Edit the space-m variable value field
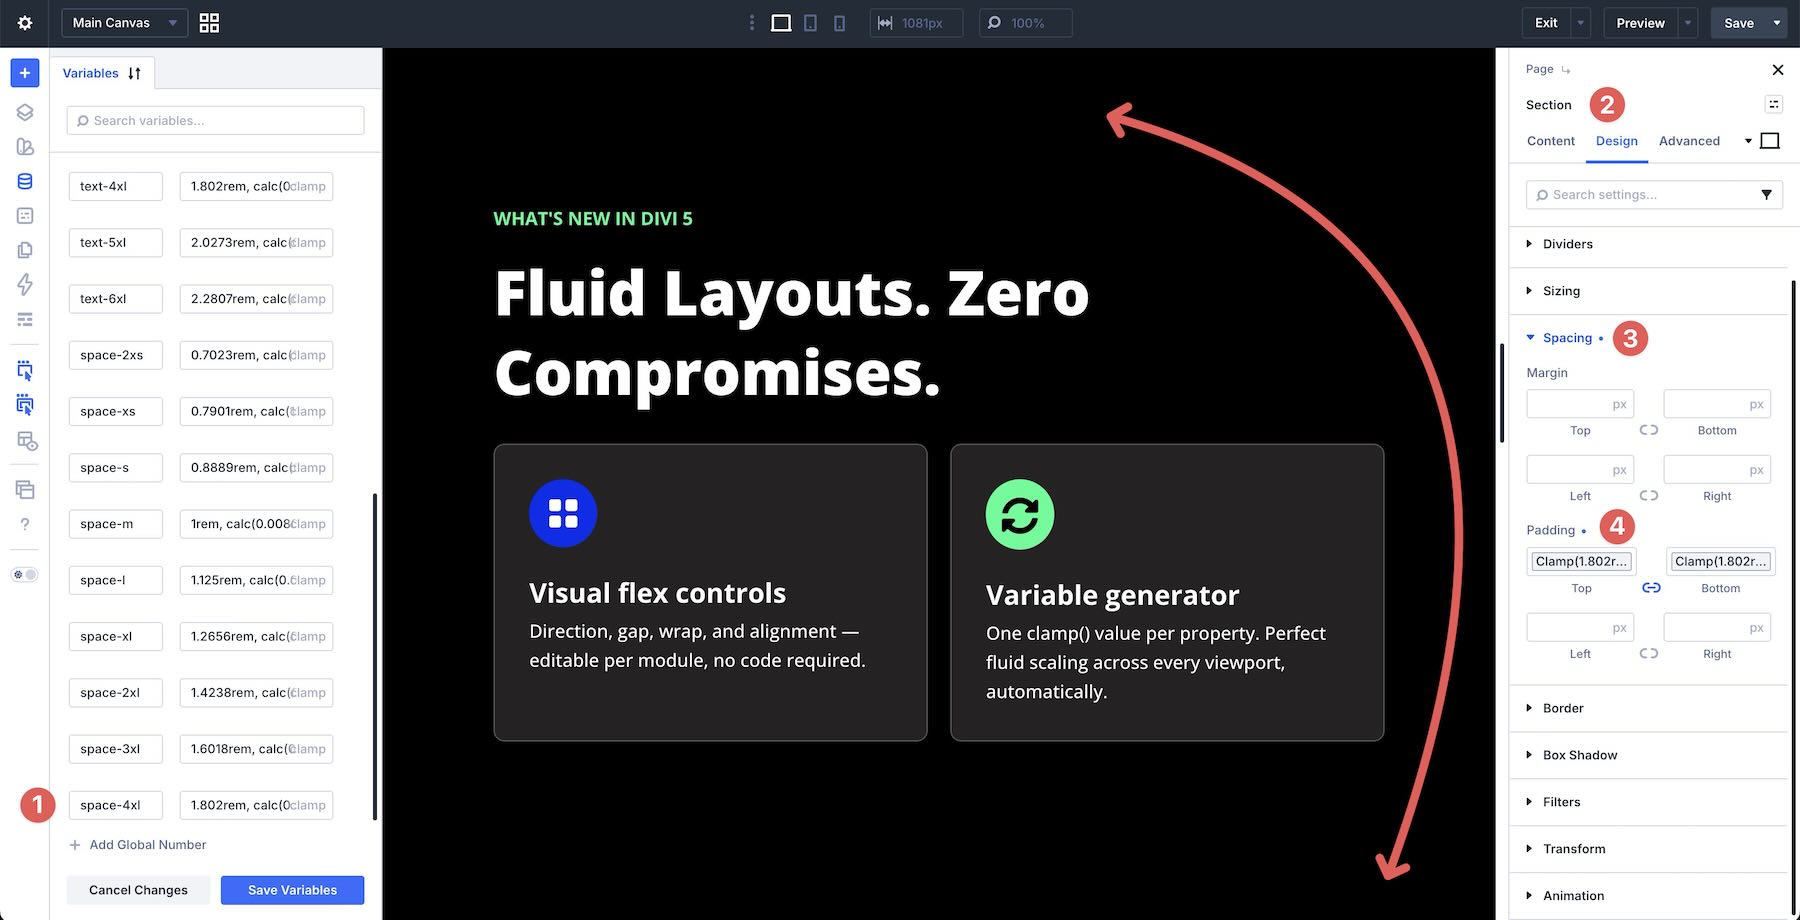Image resolution: width=1800 pixels, height=920 pixels. click(x=256, y=524)
